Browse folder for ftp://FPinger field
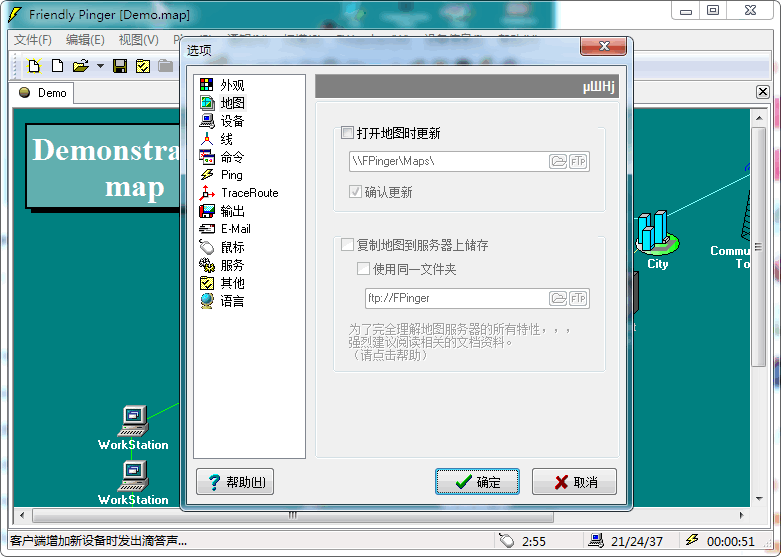 558,298
